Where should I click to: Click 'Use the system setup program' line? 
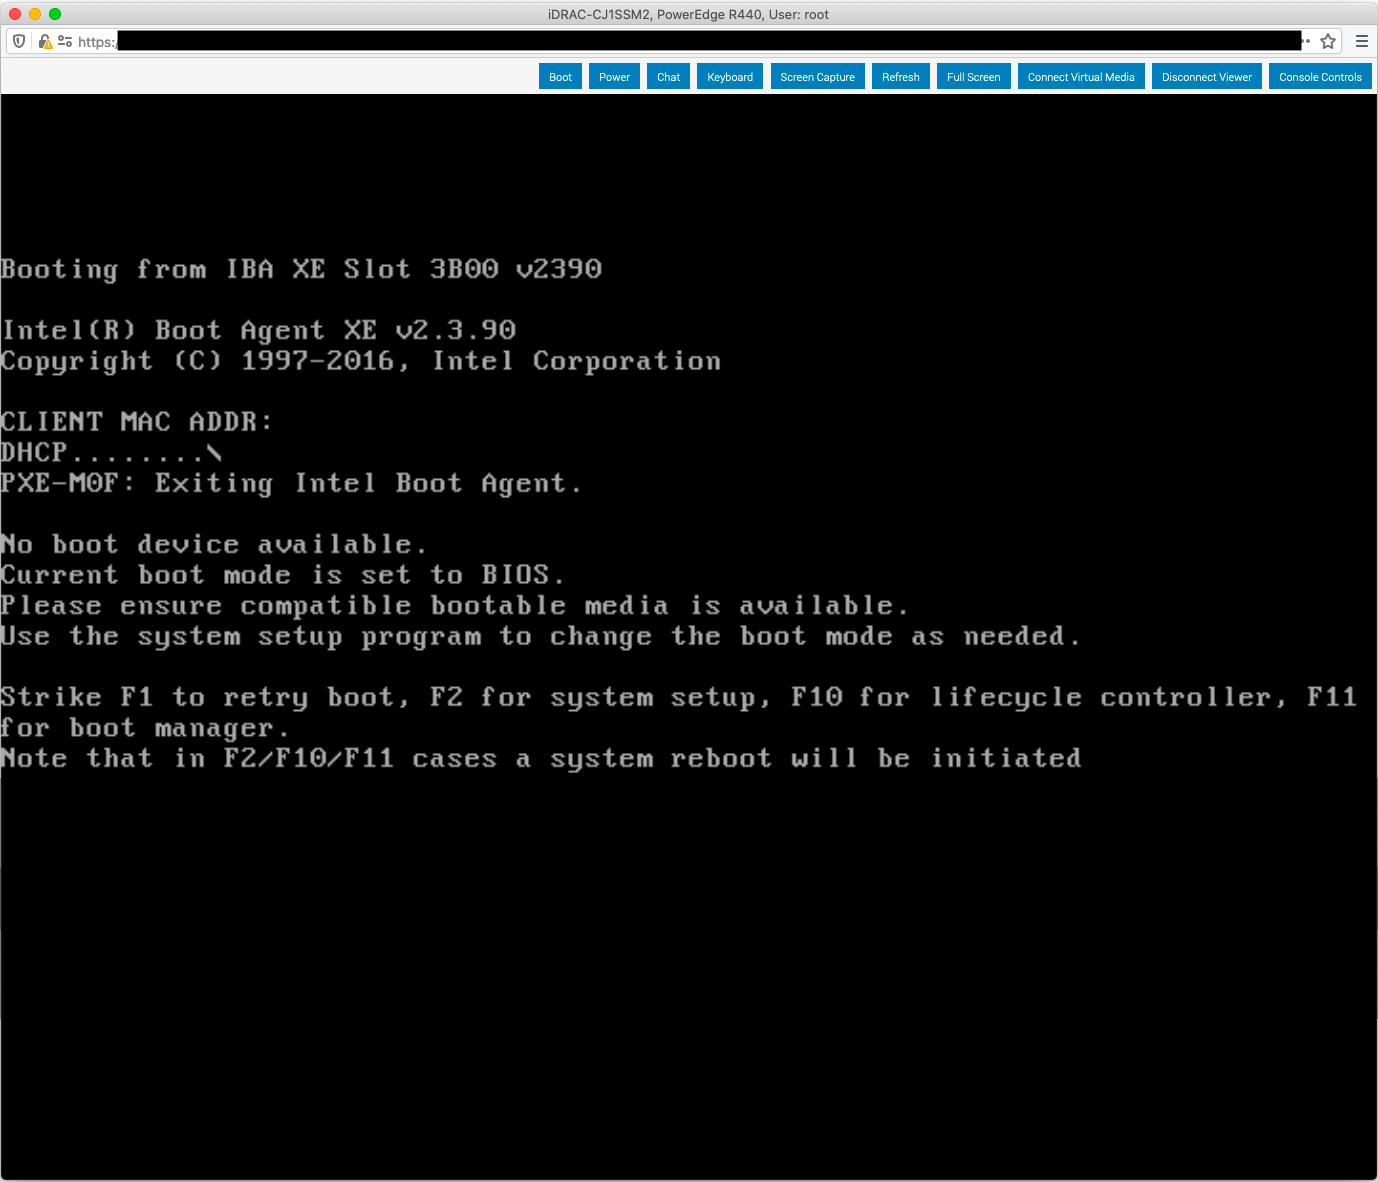pyautogui.click(x=540, y=636)
